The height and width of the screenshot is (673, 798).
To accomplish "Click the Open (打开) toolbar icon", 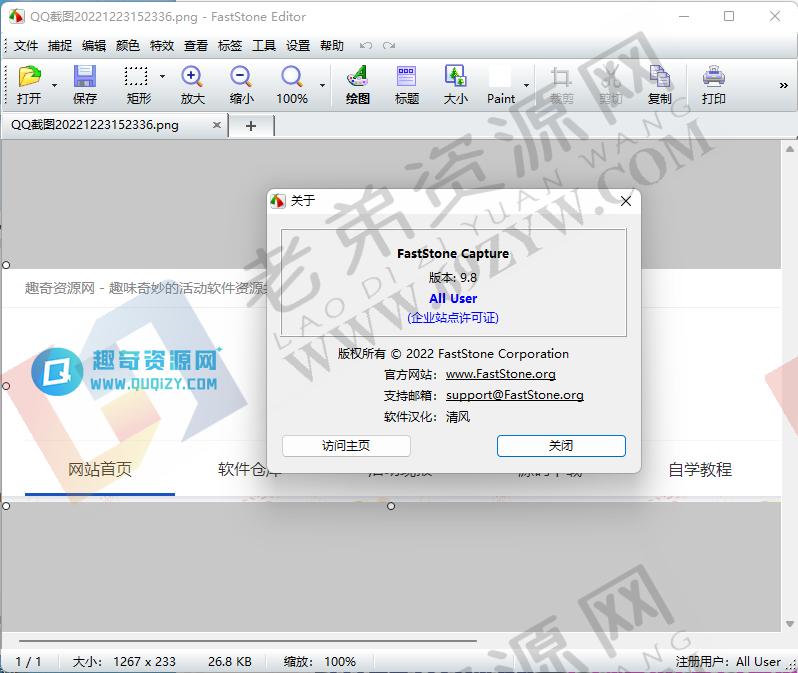I will point(29,76).
